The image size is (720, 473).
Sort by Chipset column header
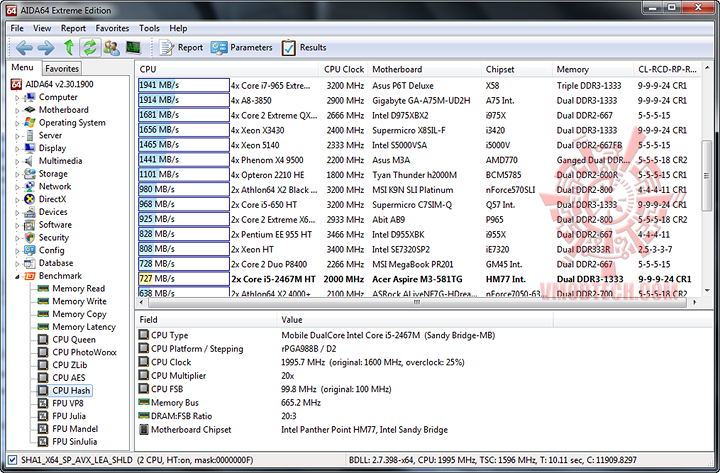pos(516,69)
